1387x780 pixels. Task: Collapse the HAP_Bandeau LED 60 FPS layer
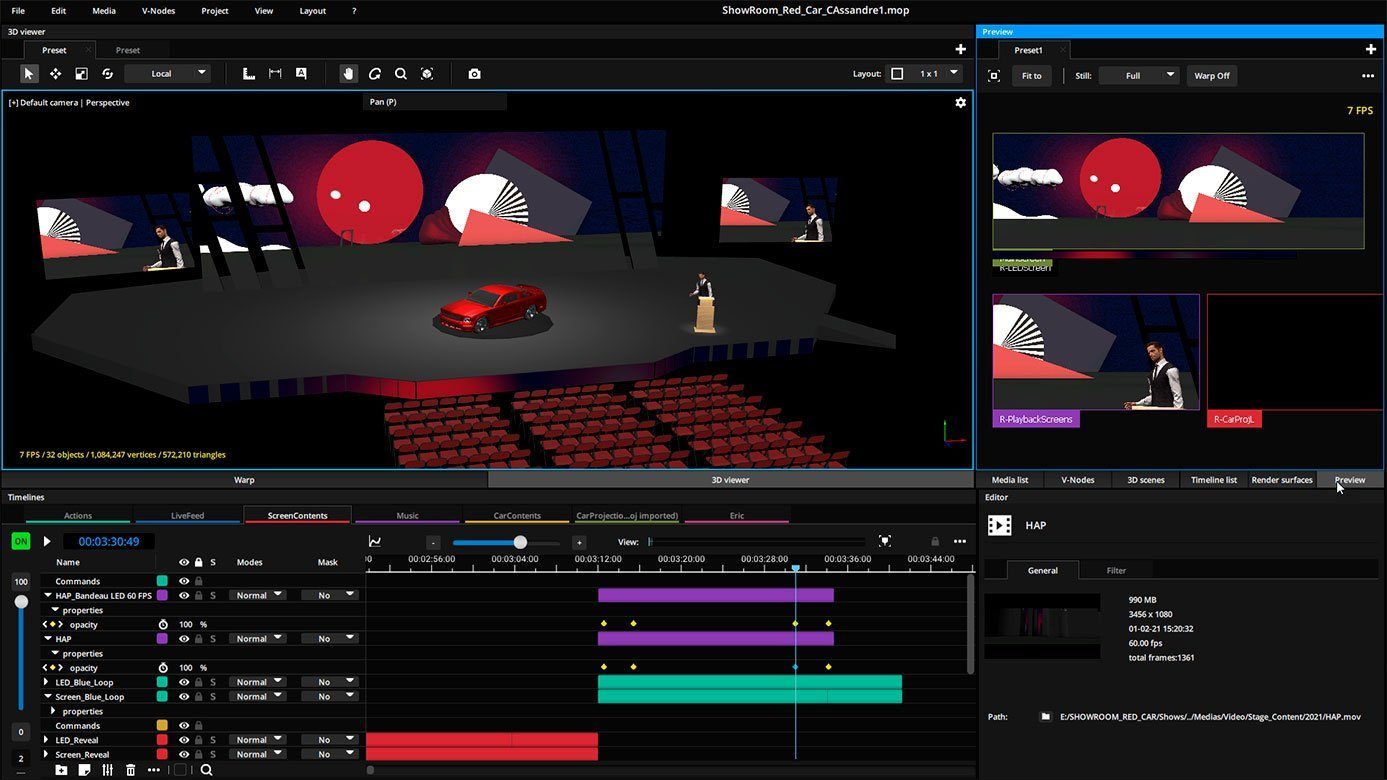47,595
